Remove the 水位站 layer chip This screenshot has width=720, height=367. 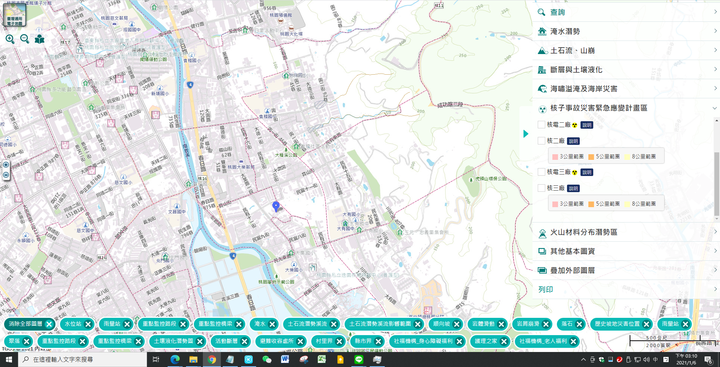[88, 324]
